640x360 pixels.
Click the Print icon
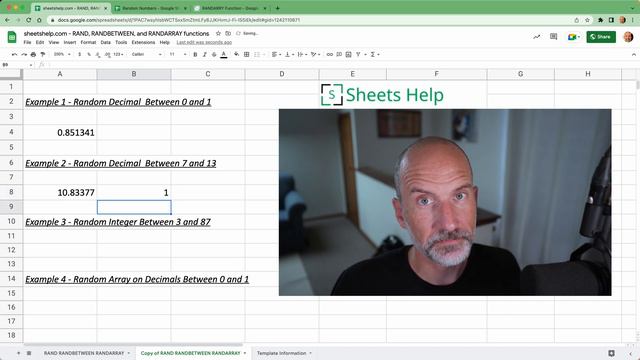tap(33, 54)
